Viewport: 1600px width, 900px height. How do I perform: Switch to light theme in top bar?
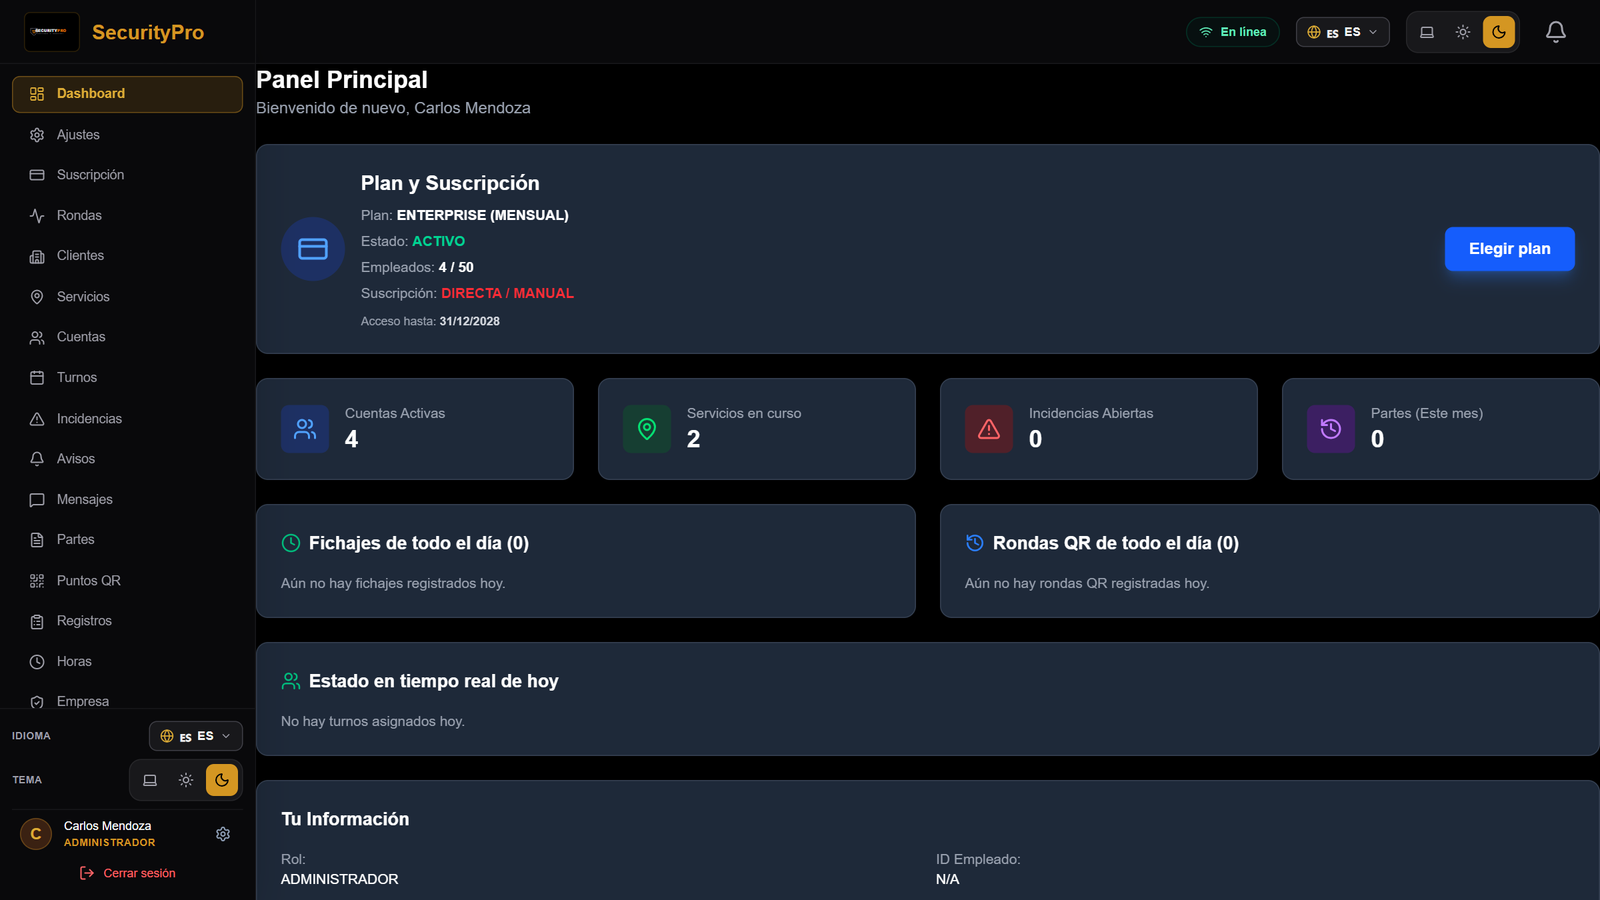point(1463,32)
